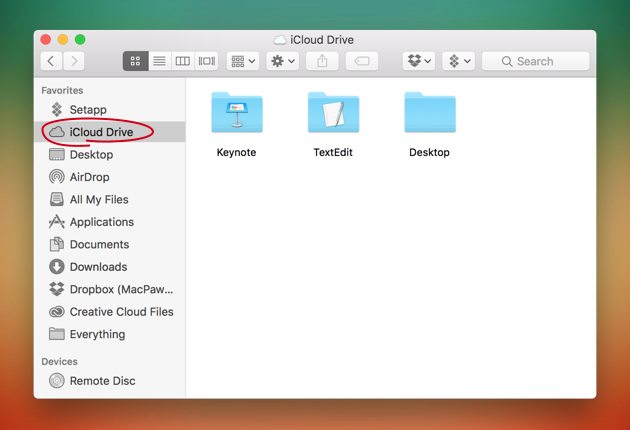Select Setapp in the sidebar
Screen dimensions: 630x430
click(109, 109)
